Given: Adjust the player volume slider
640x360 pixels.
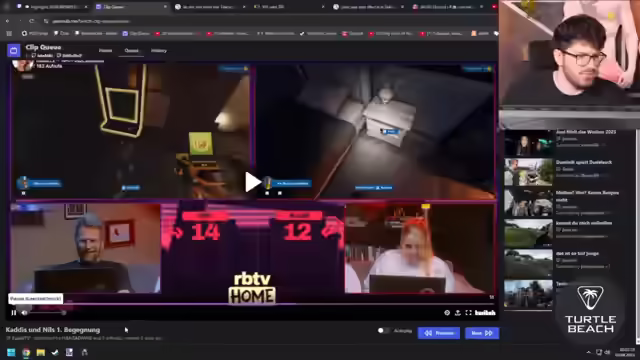Looking at the screenshot, I should click(47, 313).
